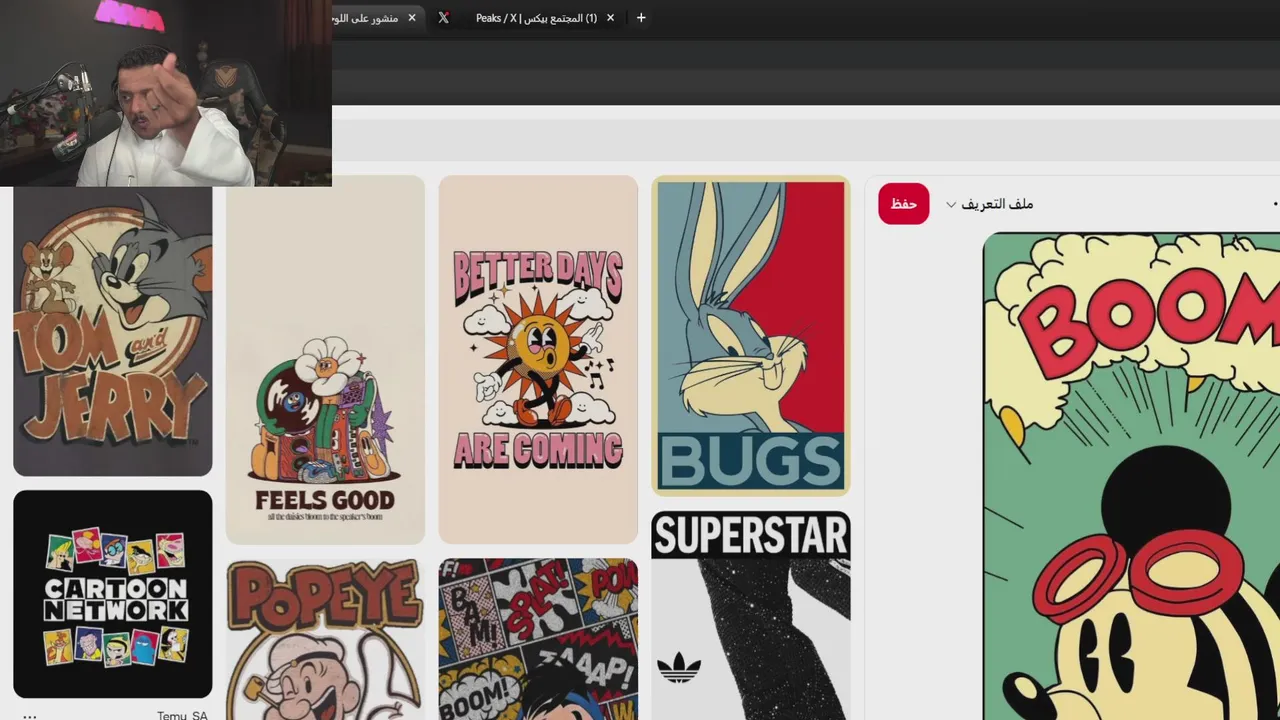Switch to the Peaks / X browser tab

(536, 18)
